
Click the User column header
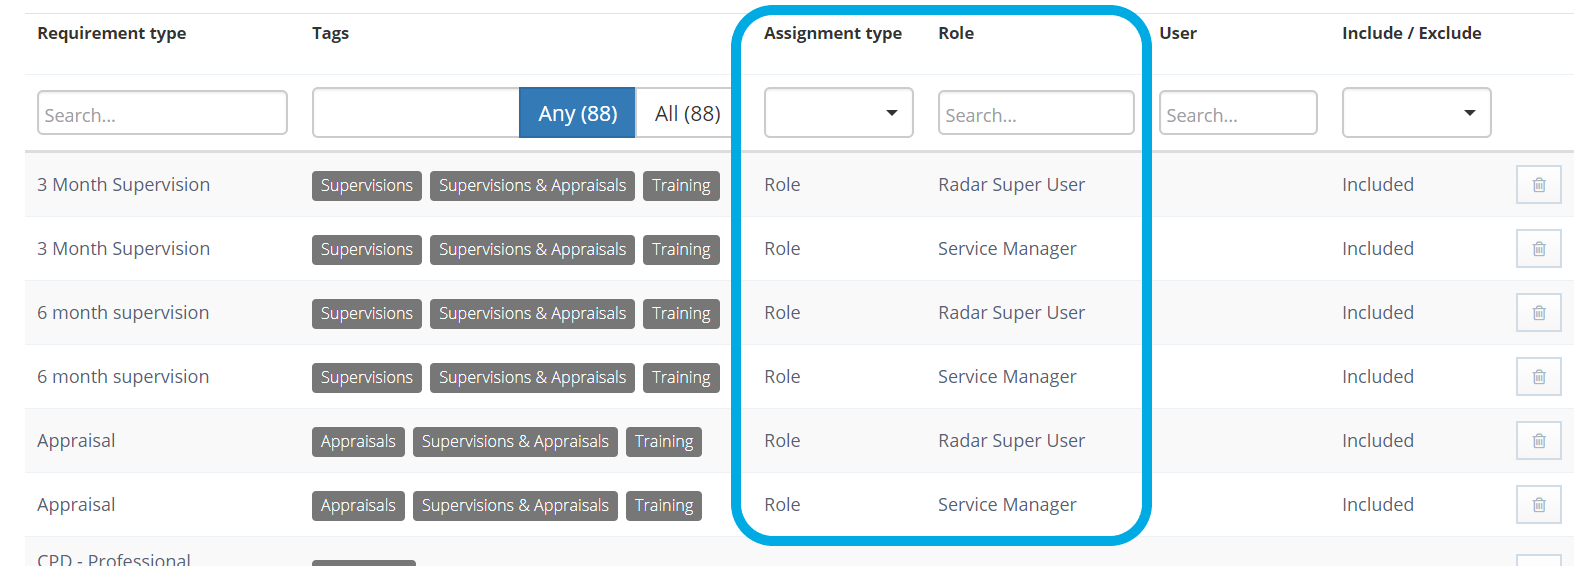[1178, 33]
